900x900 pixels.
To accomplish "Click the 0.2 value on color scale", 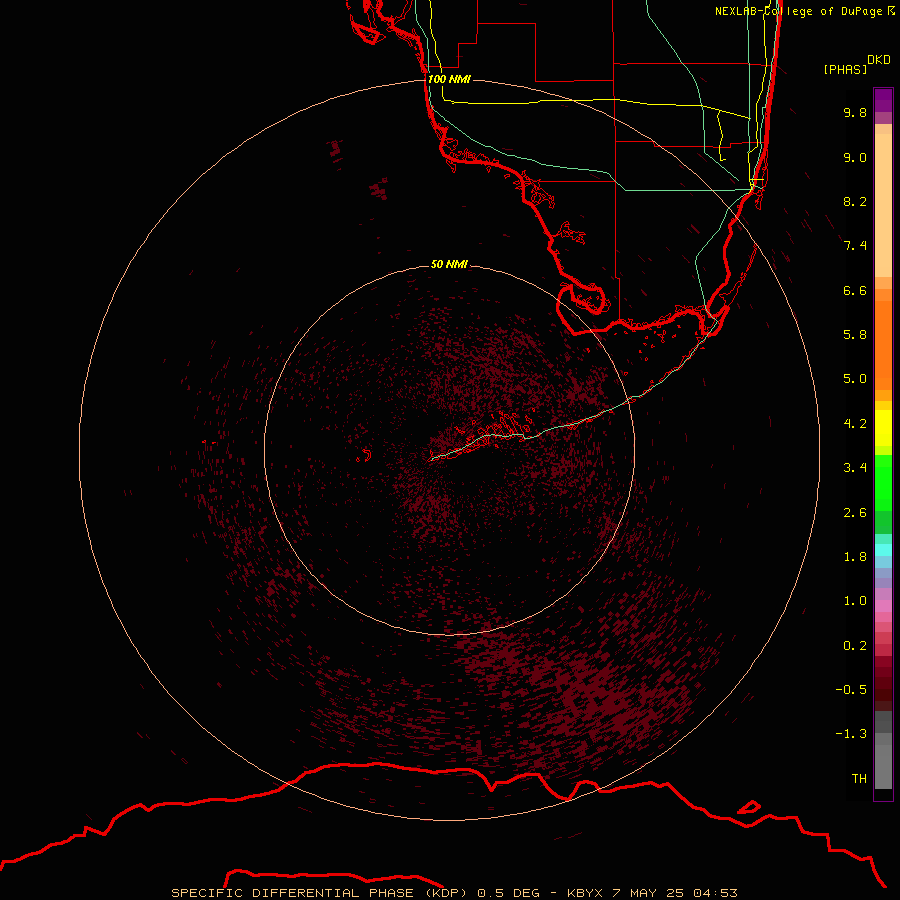I will tap(855, 646).
